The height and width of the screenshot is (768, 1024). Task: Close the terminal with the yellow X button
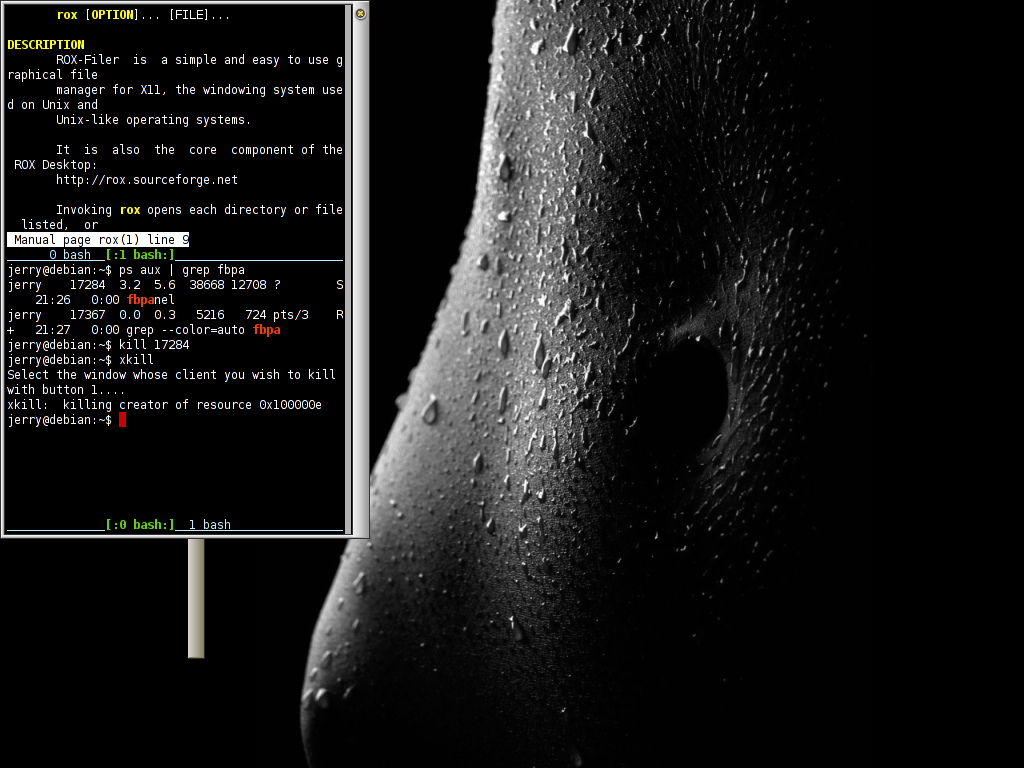point(360,13)
